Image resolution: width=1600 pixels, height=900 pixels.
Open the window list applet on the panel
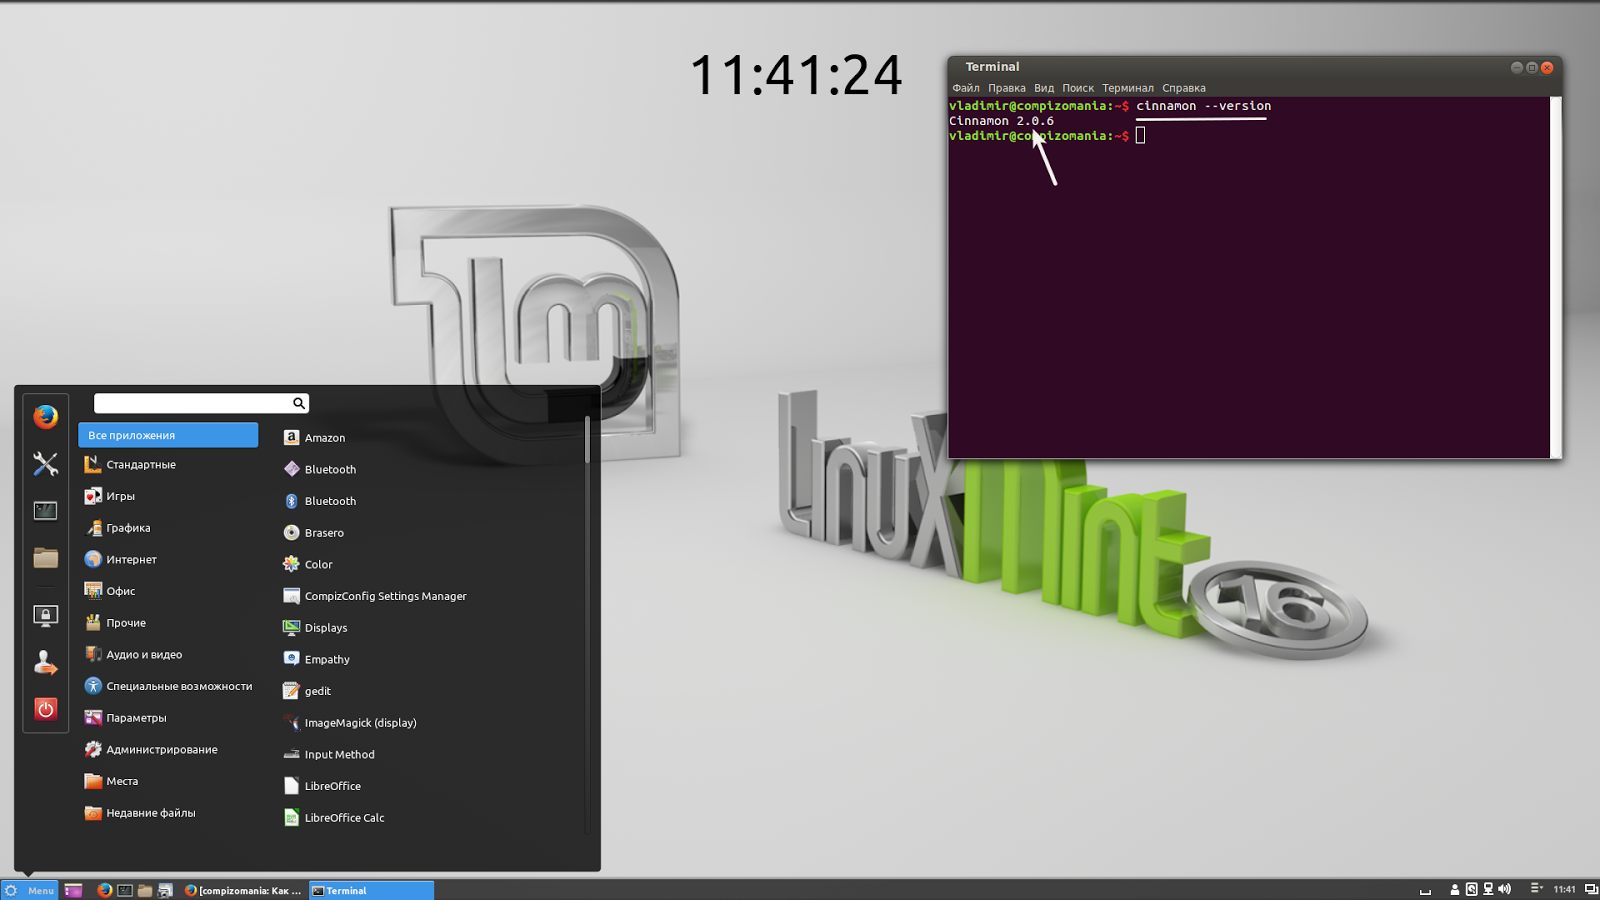[1537, 889]
